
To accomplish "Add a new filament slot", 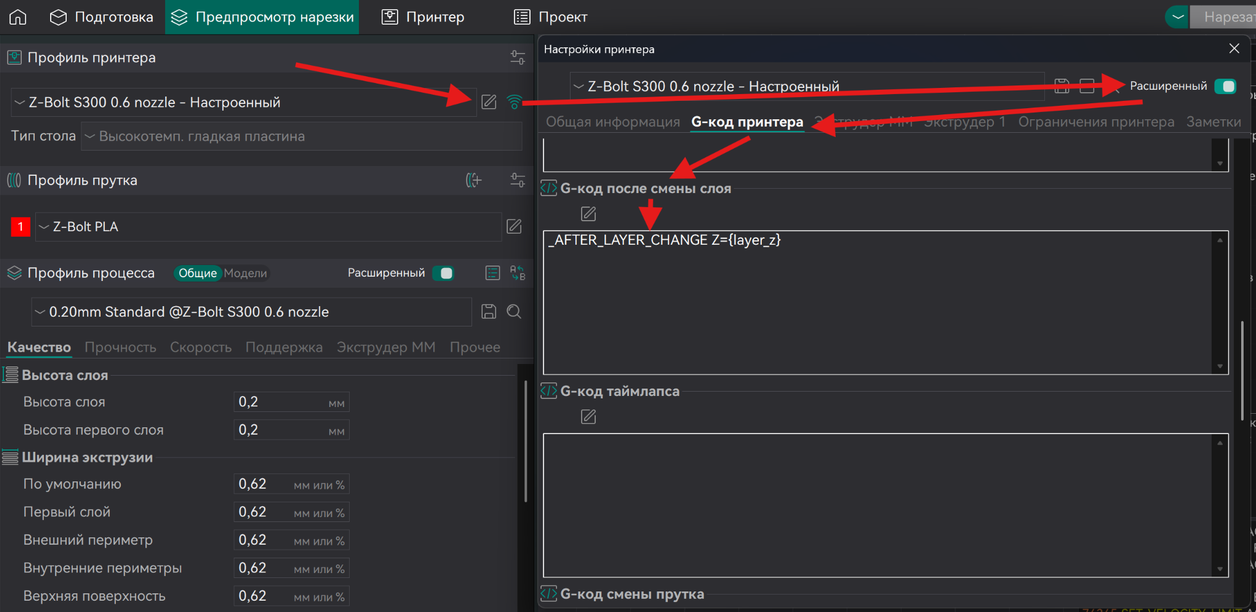I will (x=474, y=181).
